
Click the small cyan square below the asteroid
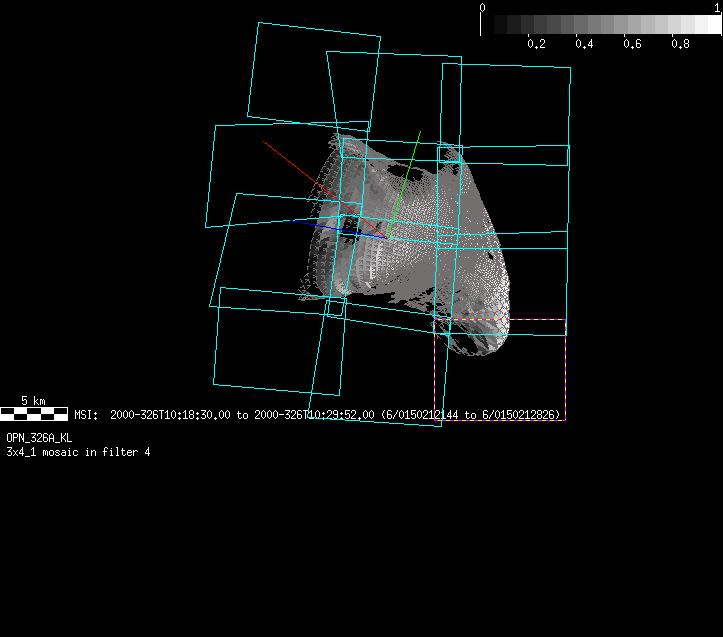point(335,308)
